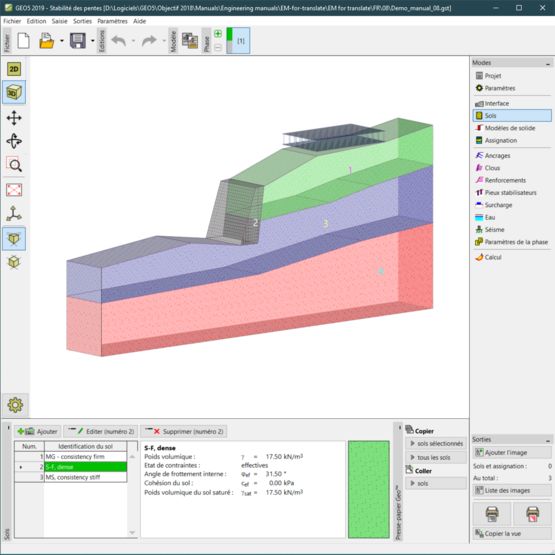Select soil row MS, consistency stiff
The image size is (555, 555).
70,477
